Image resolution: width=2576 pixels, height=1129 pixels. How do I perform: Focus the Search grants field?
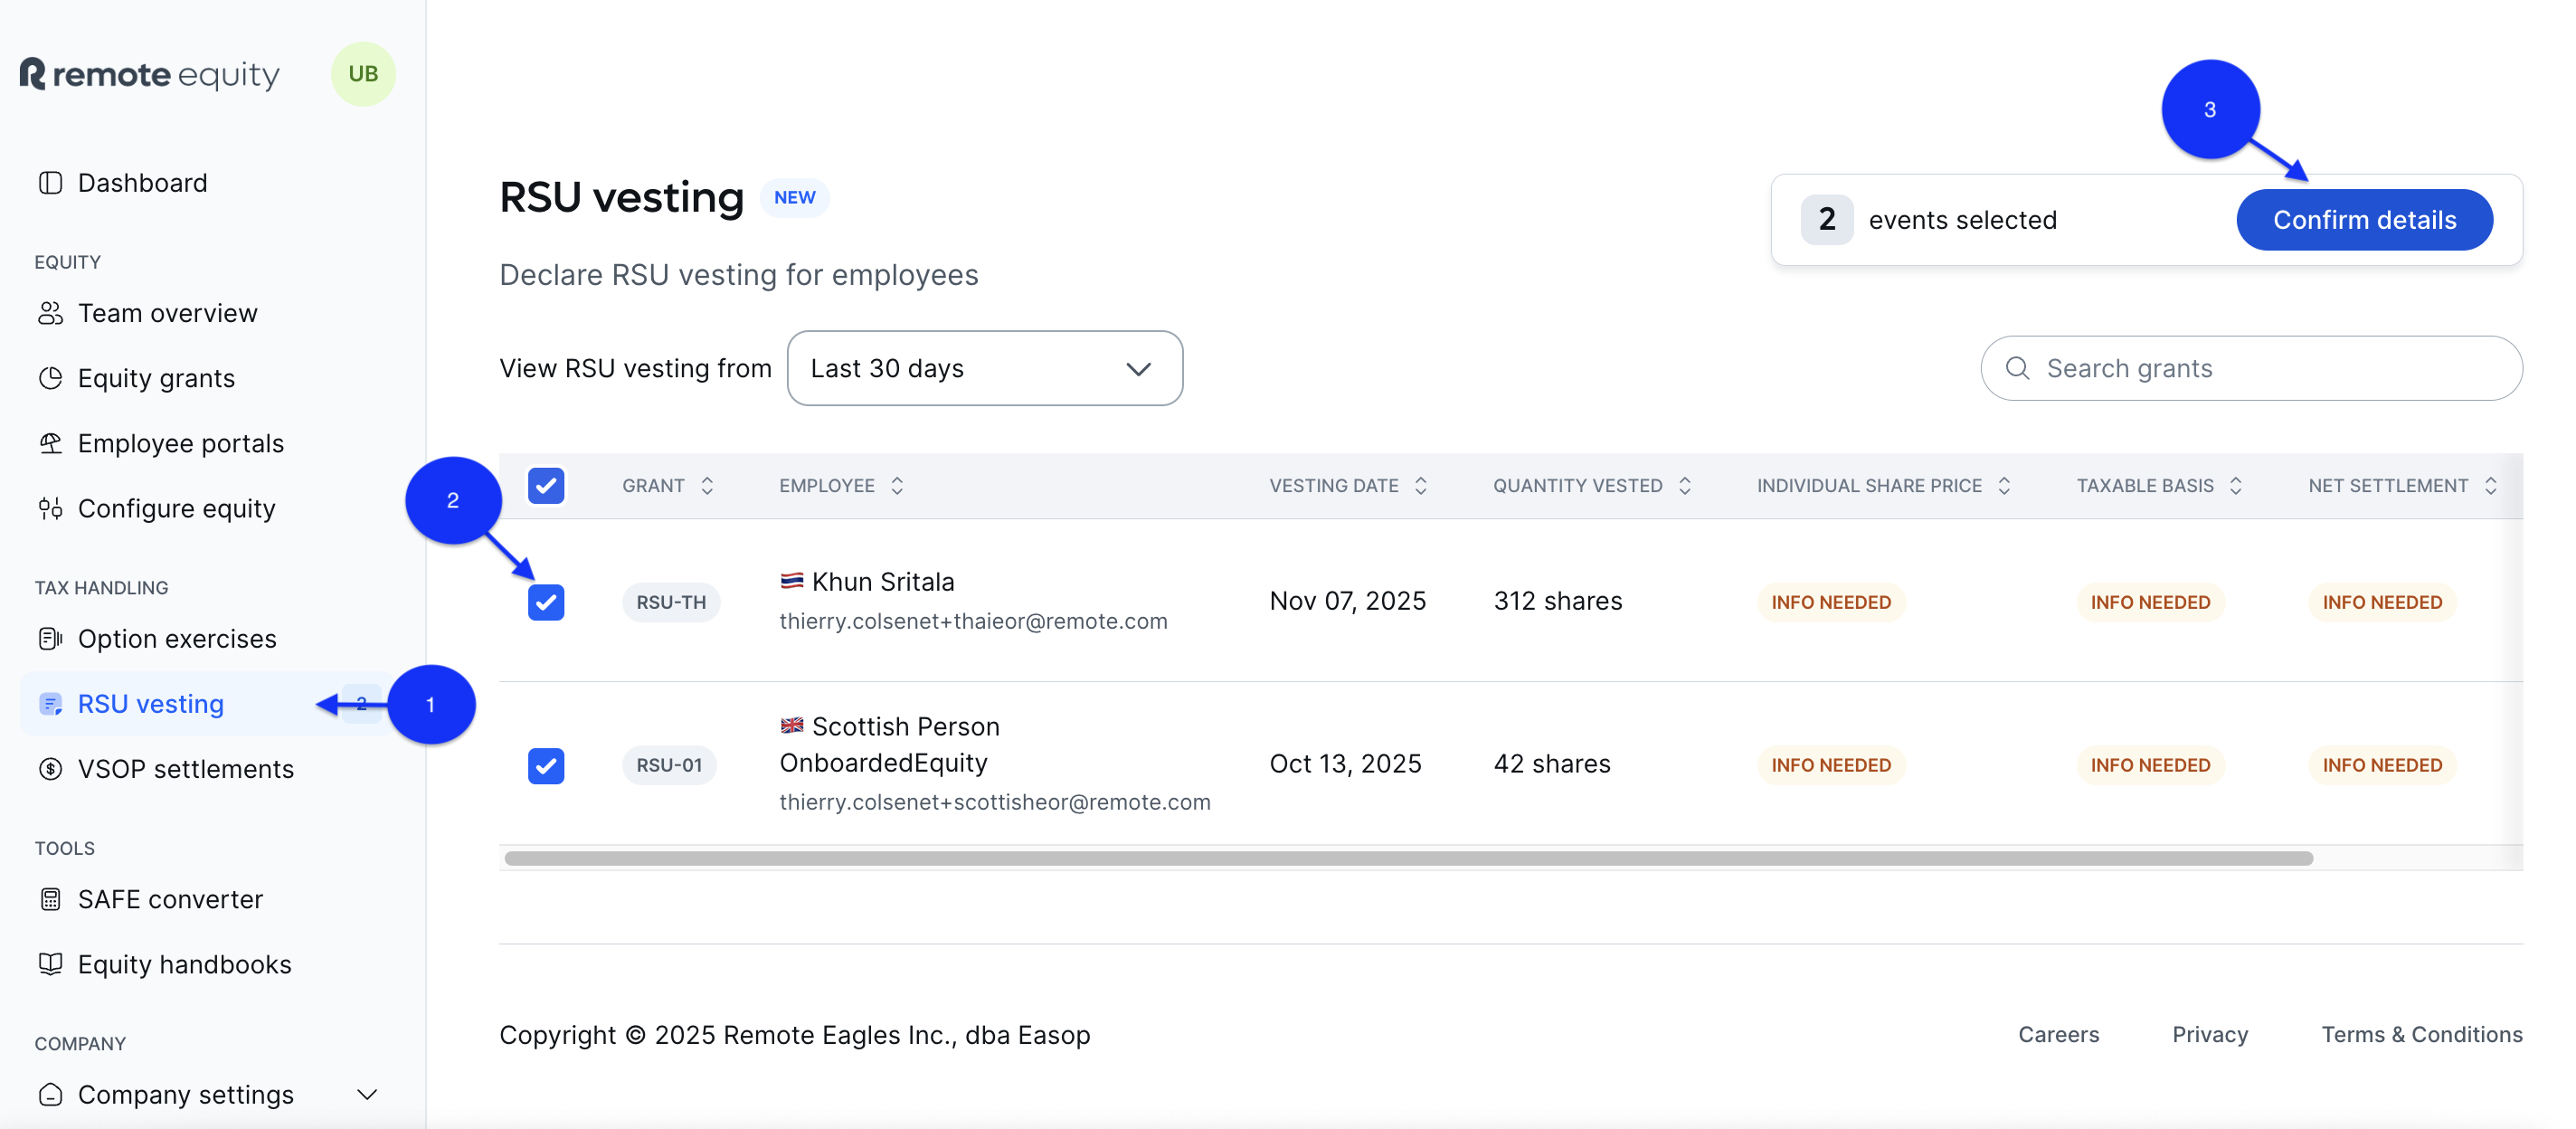coord(2251,368)
